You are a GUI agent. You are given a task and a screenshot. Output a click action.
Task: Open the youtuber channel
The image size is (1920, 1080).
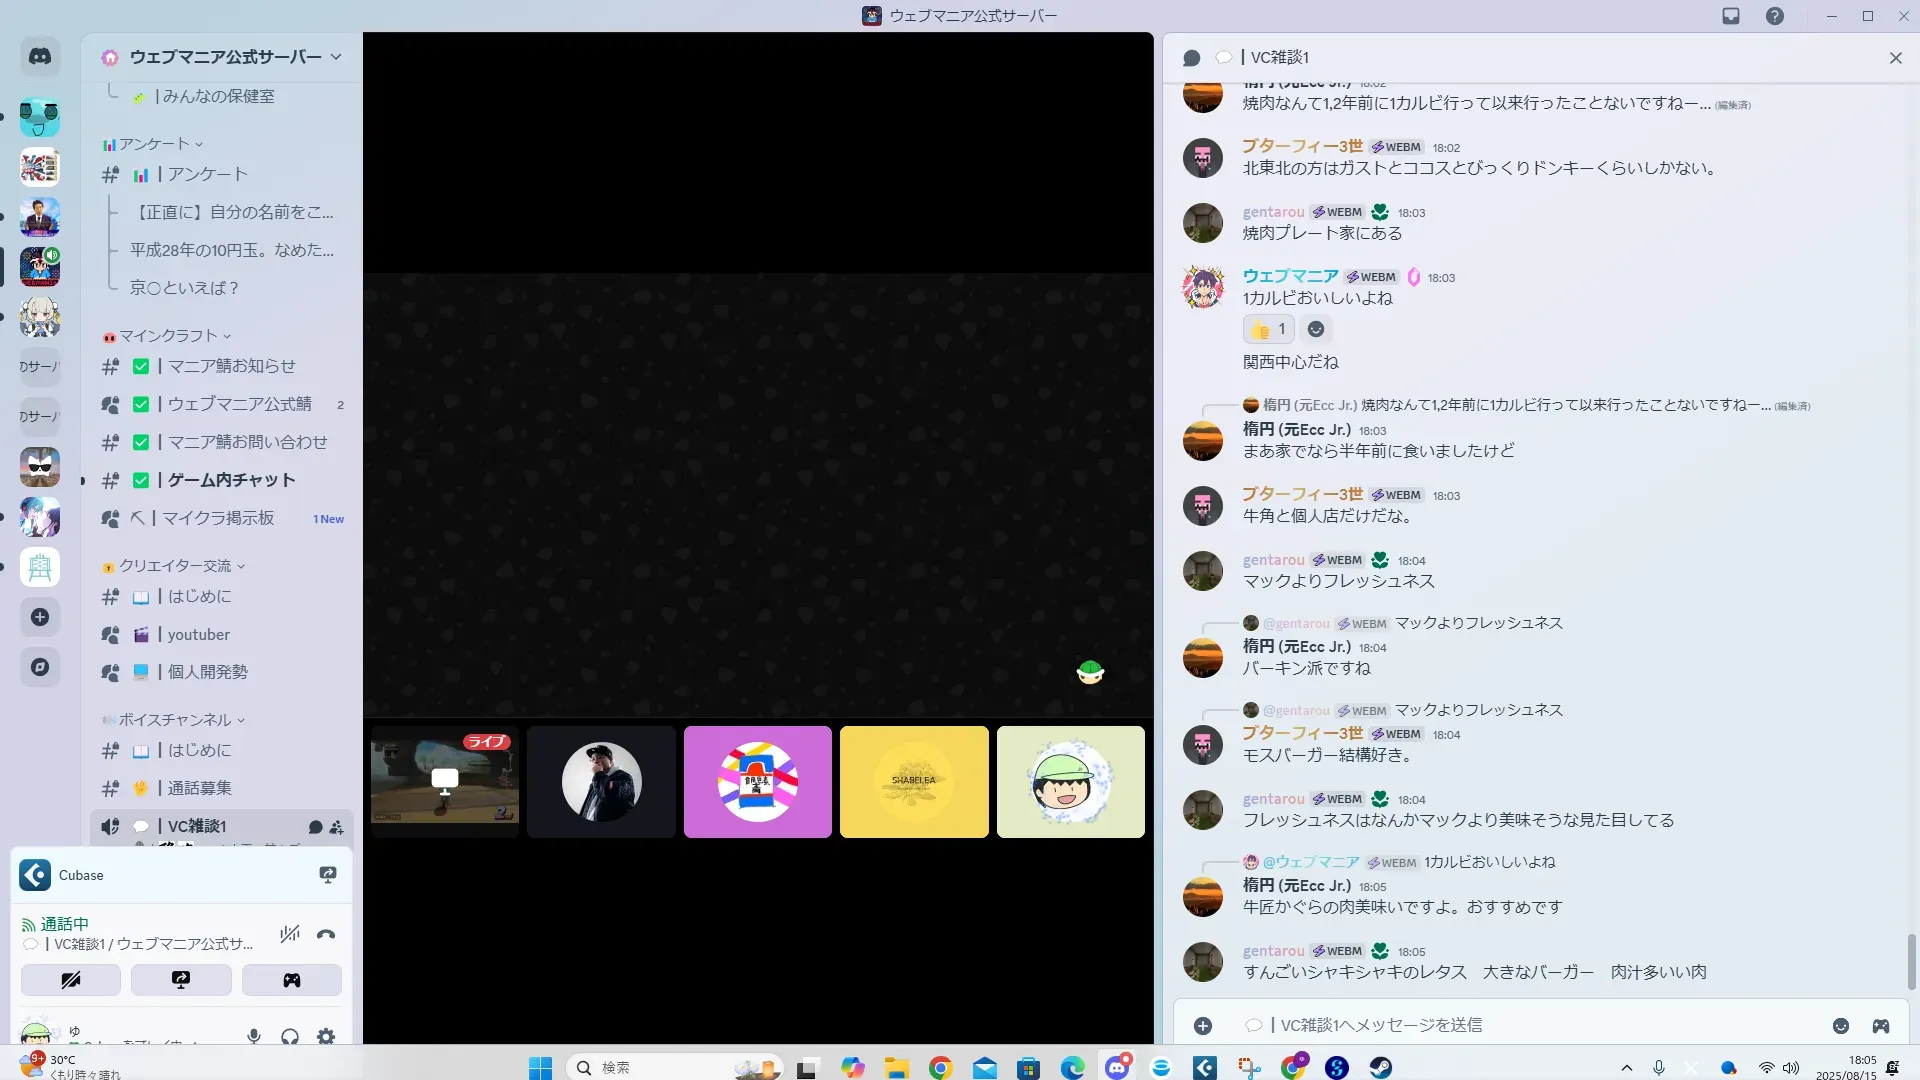coord(198,634)
